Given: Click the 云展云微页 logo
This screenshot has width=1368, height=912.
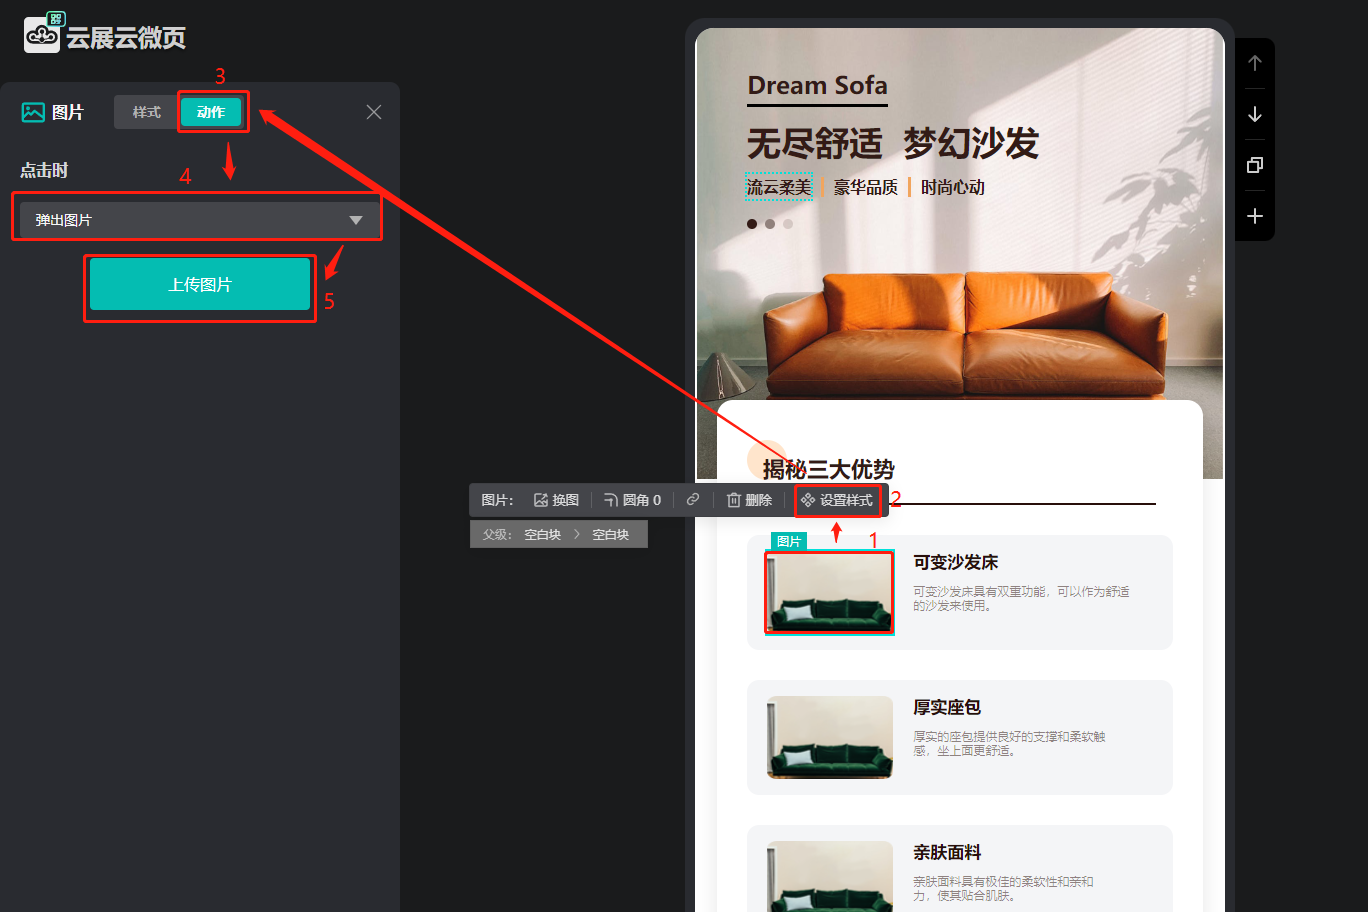Looking at the screenshot, I should (x=105, y=36).
